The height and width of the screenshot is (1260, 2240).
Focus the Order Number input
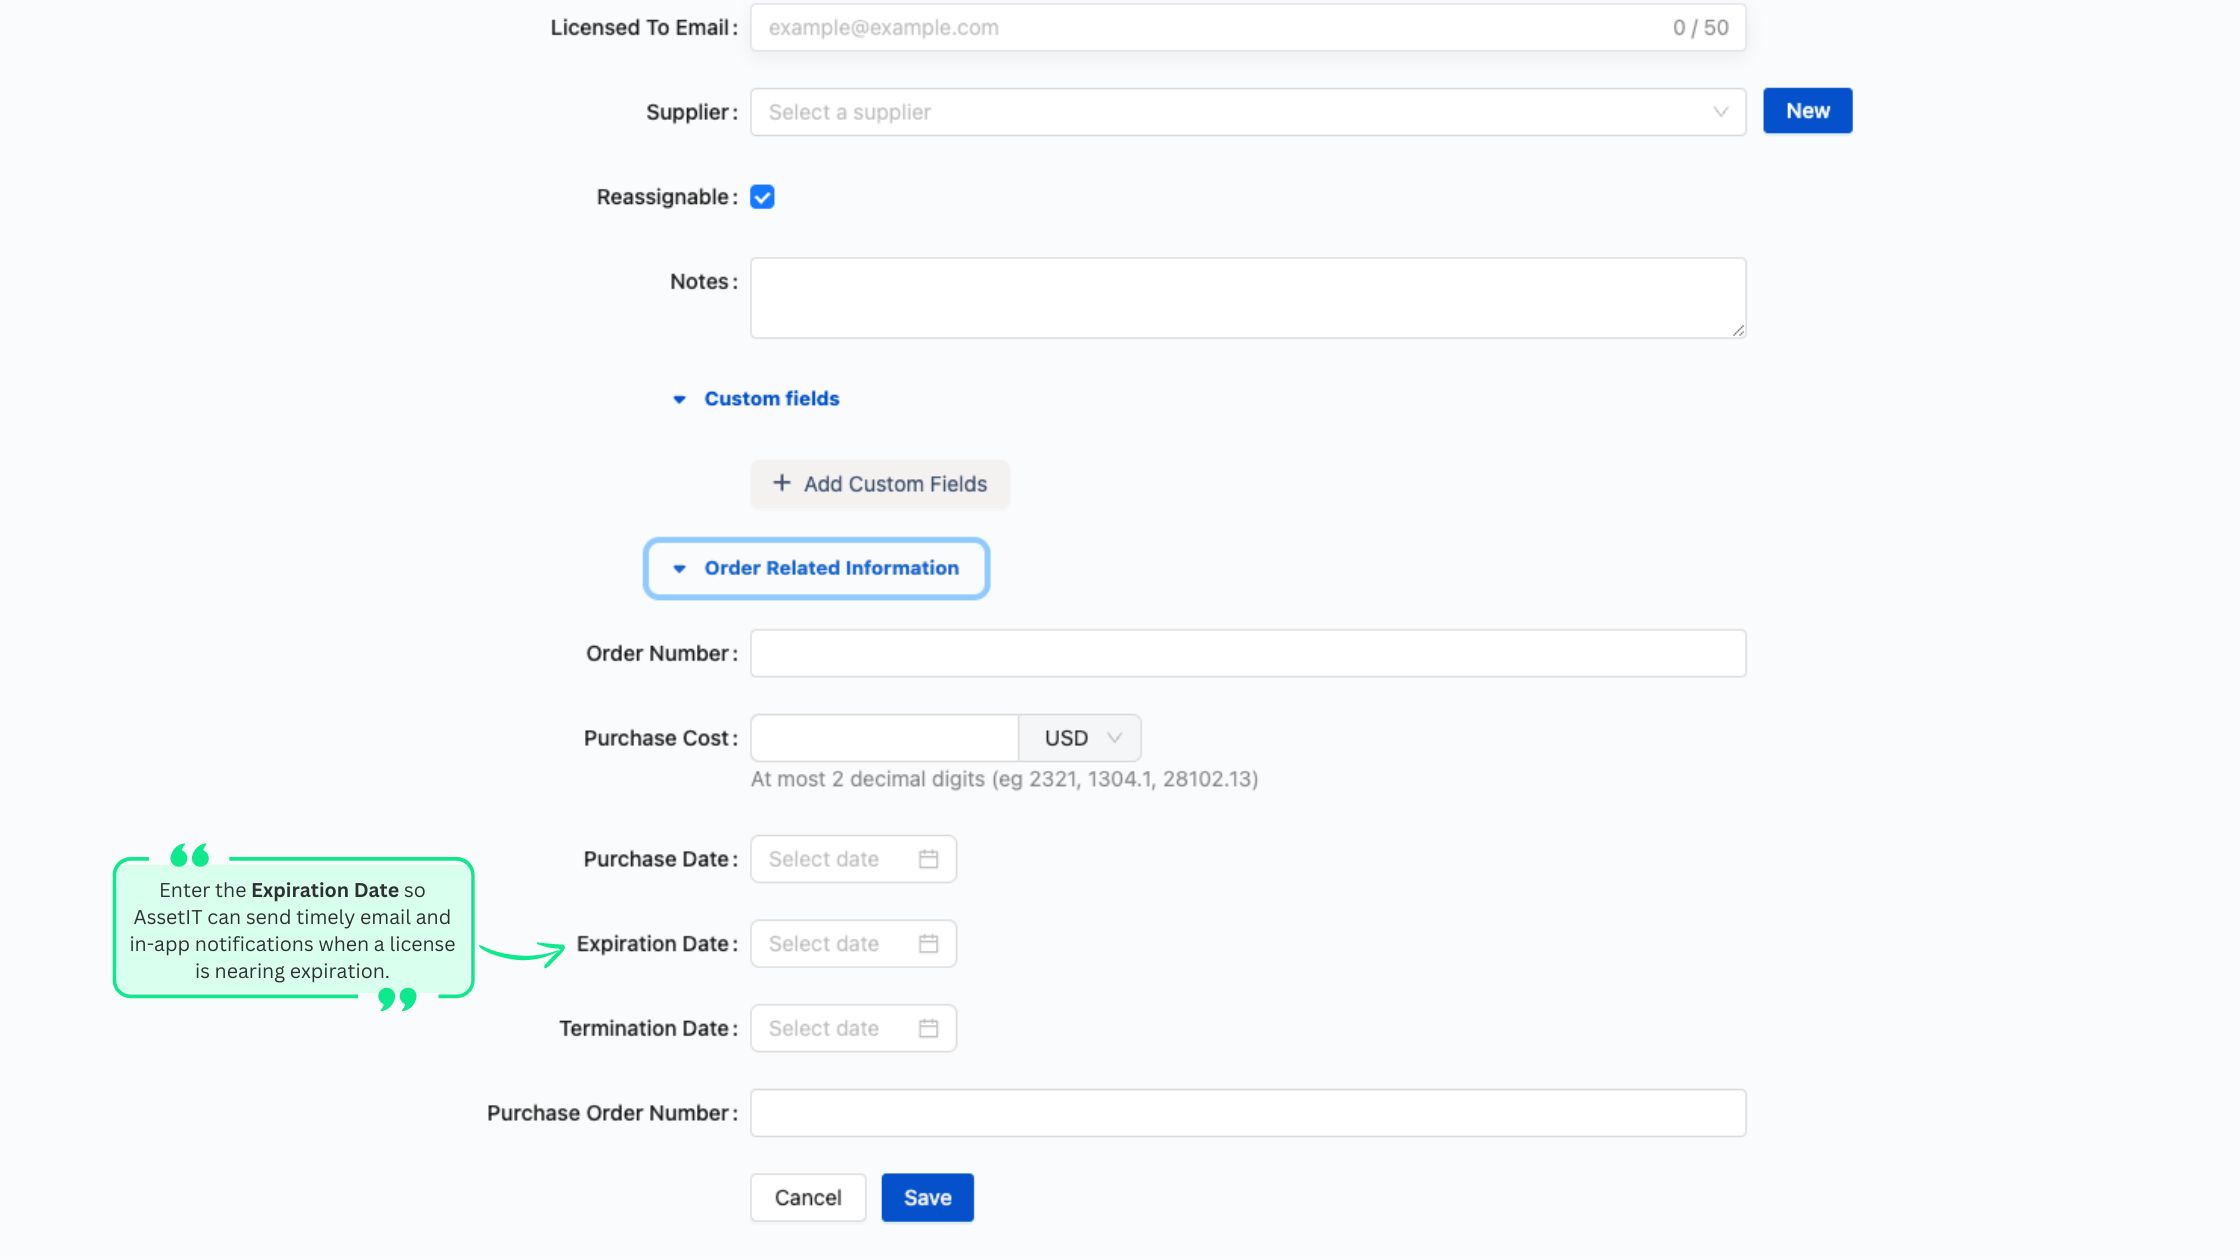1247,653
